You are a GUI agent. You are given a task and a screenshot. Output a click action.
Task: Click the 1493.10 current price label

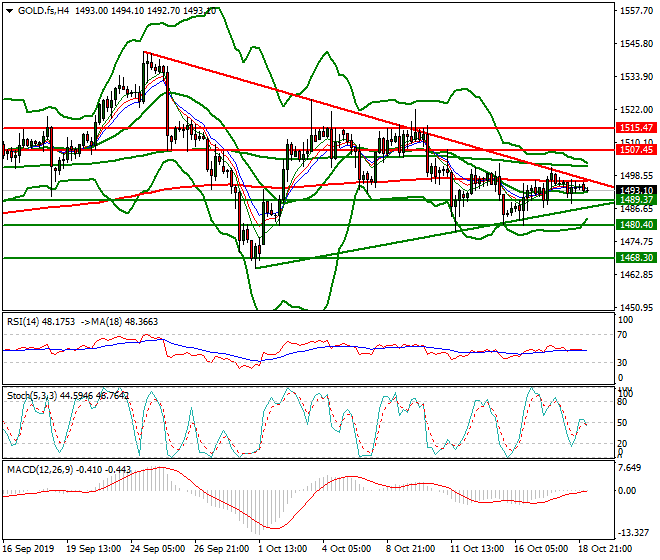636,191
